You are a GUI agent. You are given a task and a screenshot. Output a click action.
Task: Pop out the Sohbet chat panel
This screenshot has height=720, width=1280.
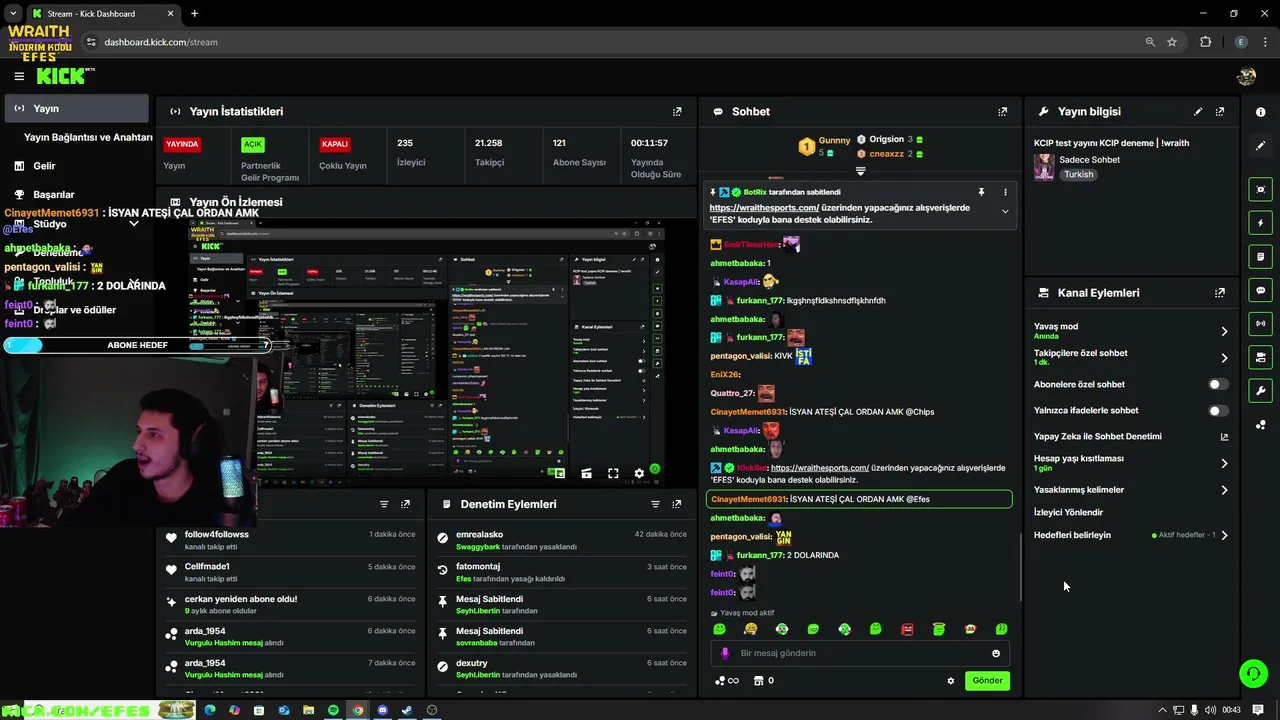click(1003, 112)
